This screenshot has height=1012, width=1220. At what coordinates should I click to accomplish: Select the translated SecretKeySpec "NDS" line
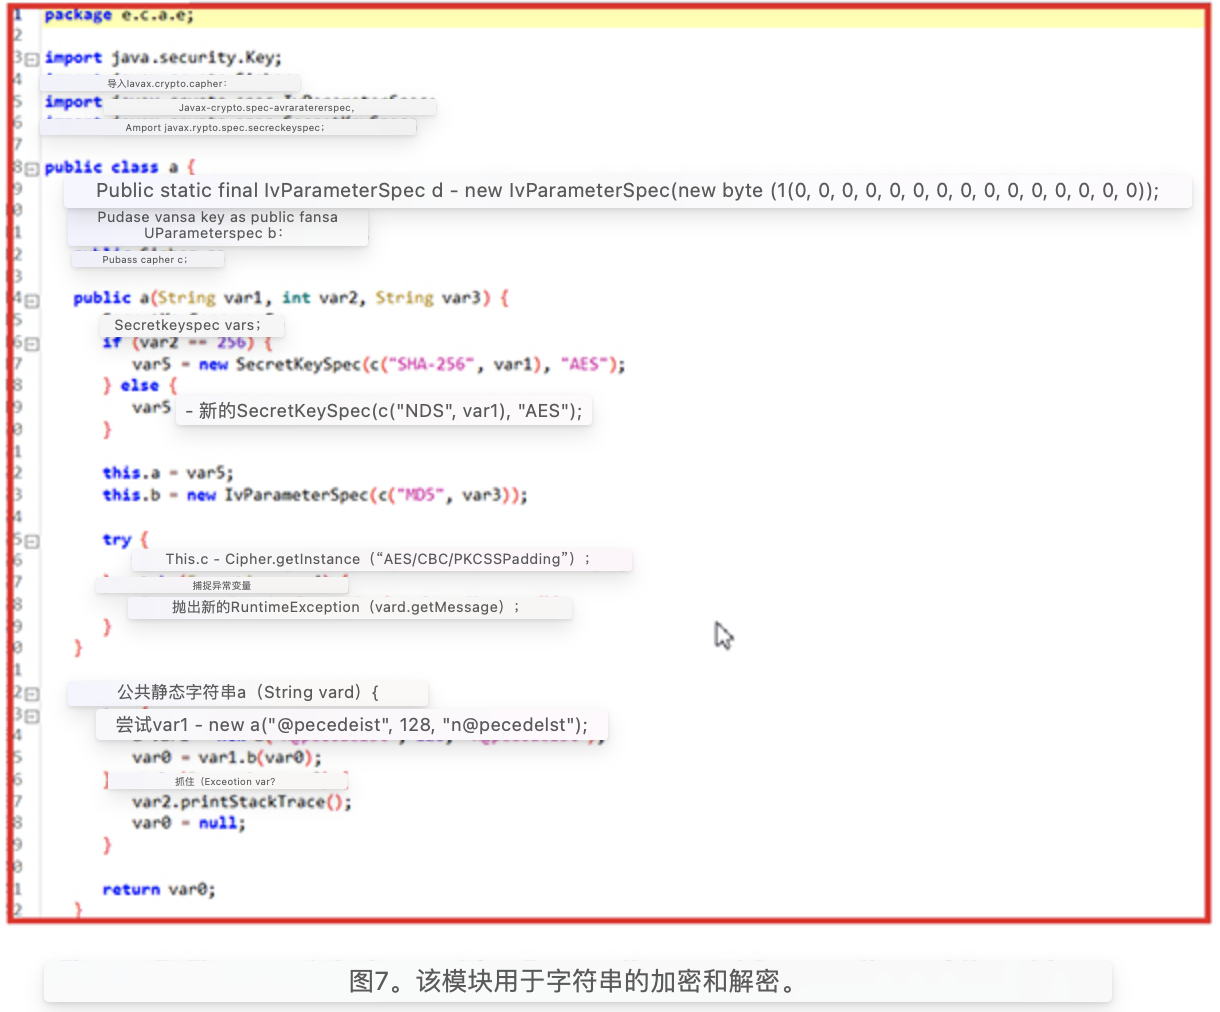[x=384, y=411]
